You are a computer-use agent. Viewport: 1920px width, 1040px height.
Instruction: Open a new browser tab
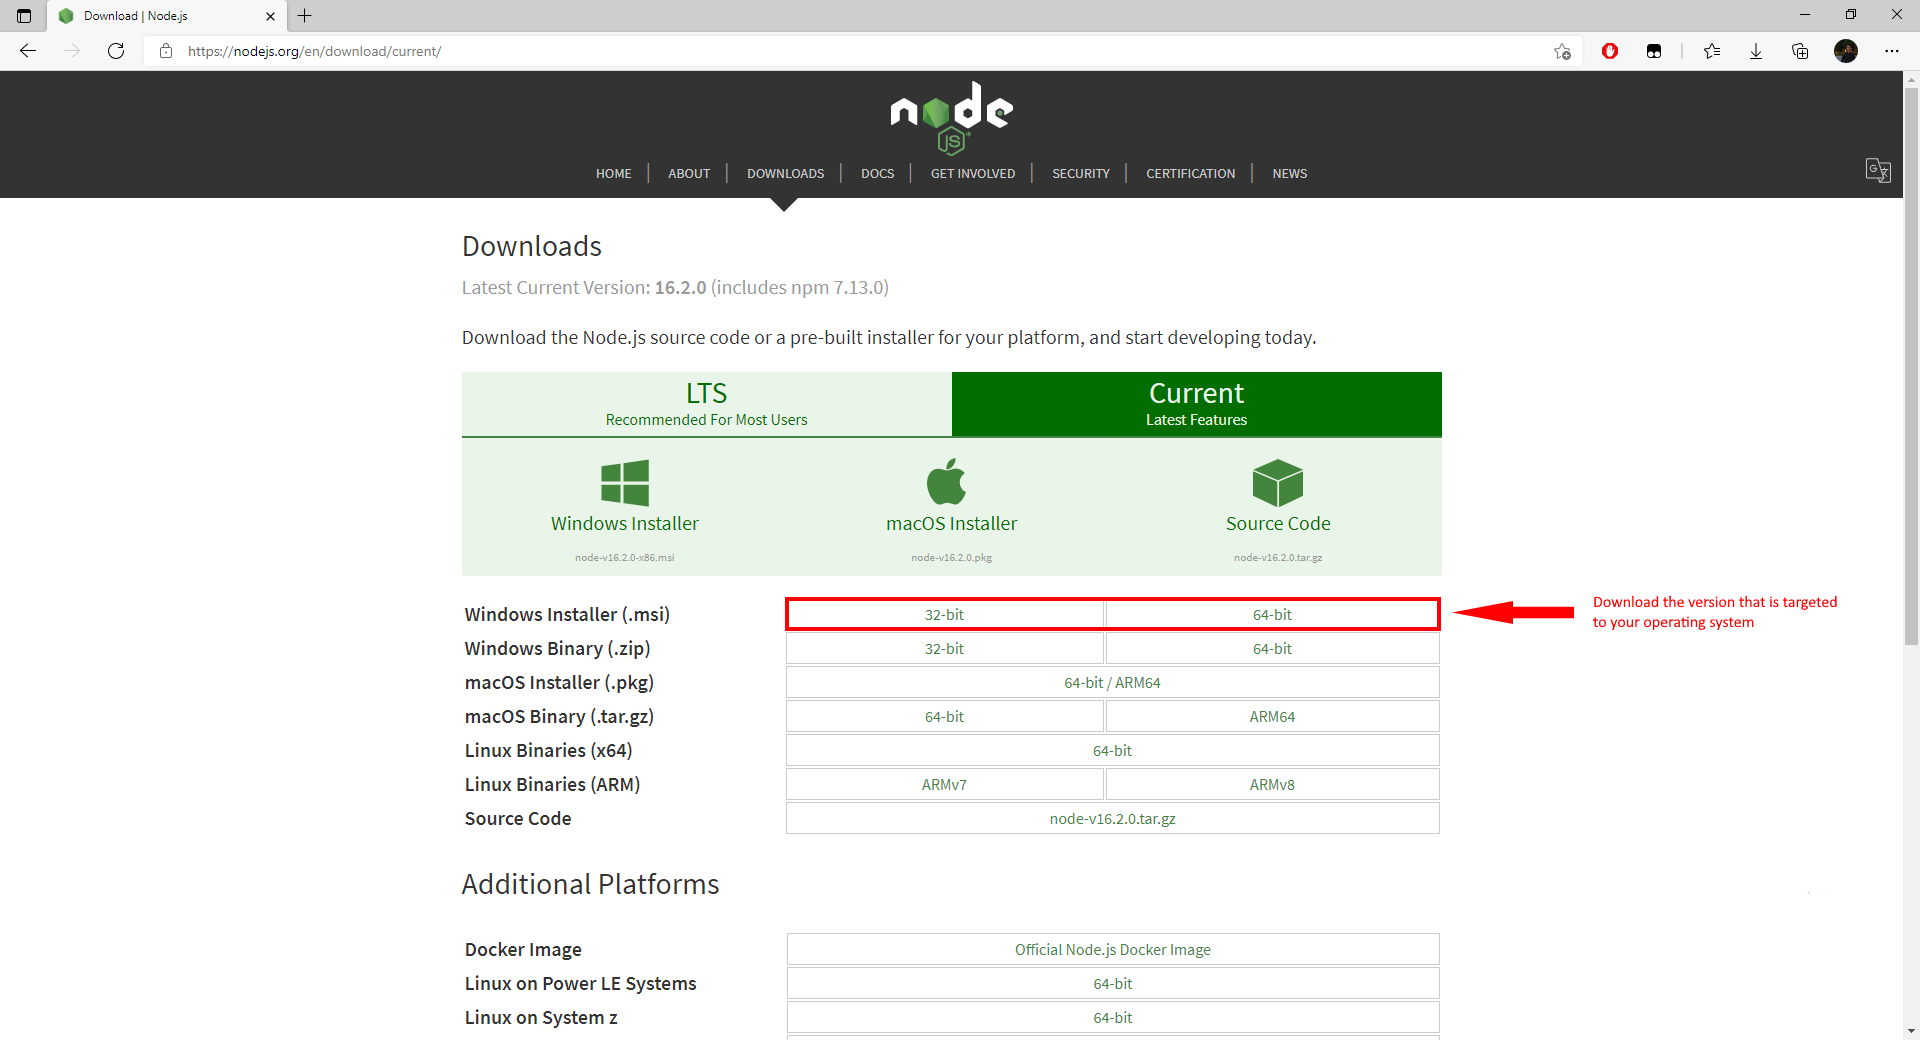coord(305,16)
